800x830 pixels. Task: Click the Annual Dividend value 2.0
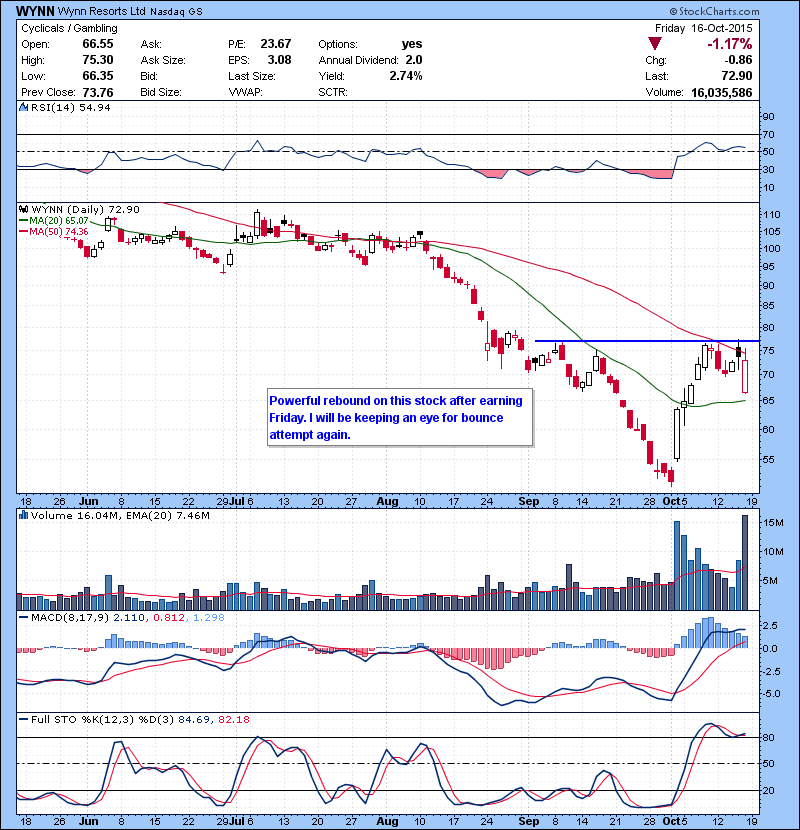[x=414, y=60]
